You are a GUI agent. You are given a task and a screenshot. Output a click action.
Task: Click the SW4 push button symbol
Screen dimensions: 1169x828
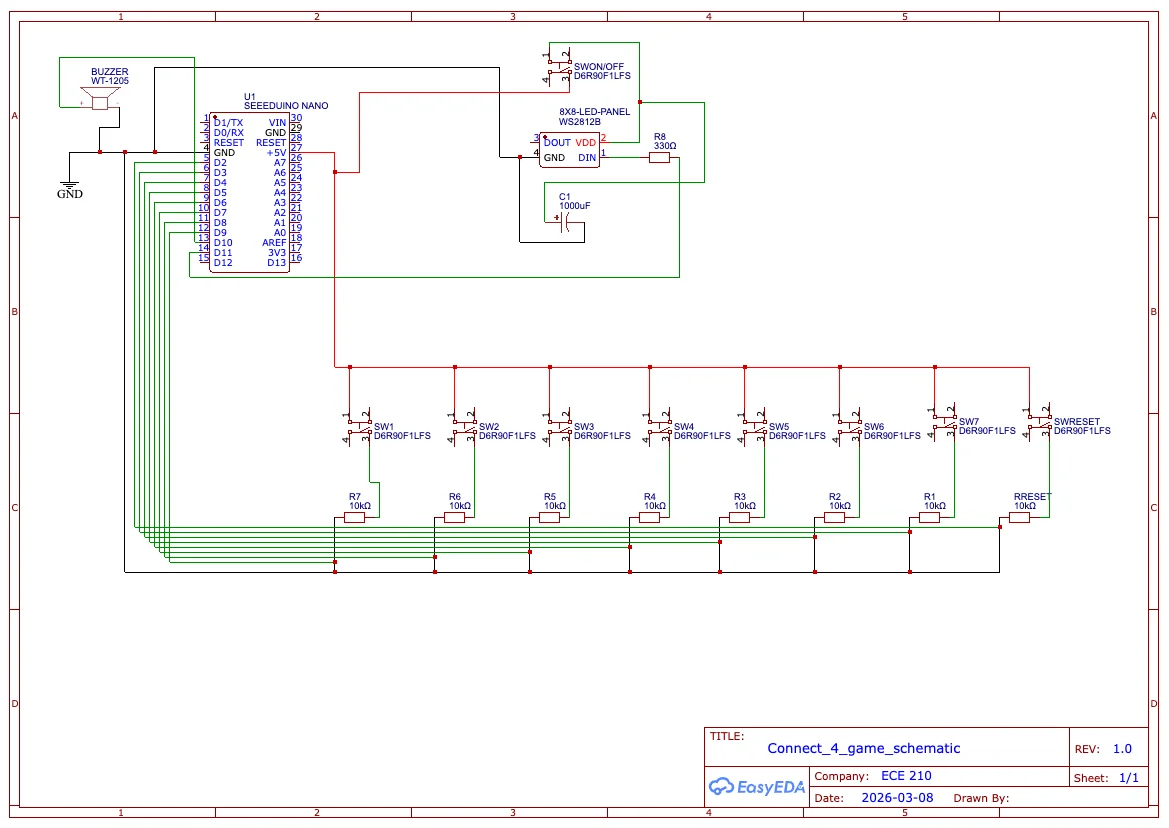(659, 426)
